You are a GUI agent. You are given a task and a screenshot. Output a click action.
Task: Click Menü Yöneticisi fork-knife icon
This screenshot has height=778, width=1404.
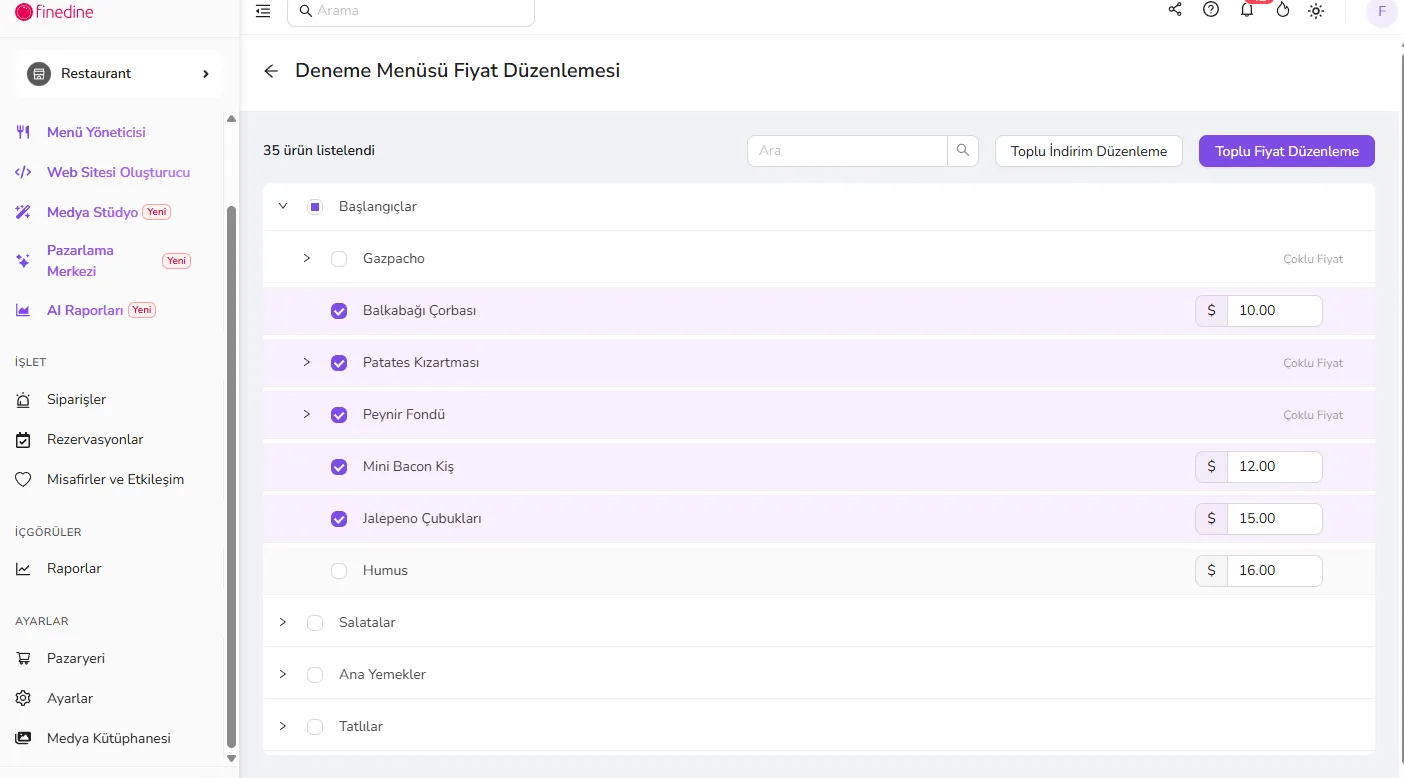[x=23, y=132]
